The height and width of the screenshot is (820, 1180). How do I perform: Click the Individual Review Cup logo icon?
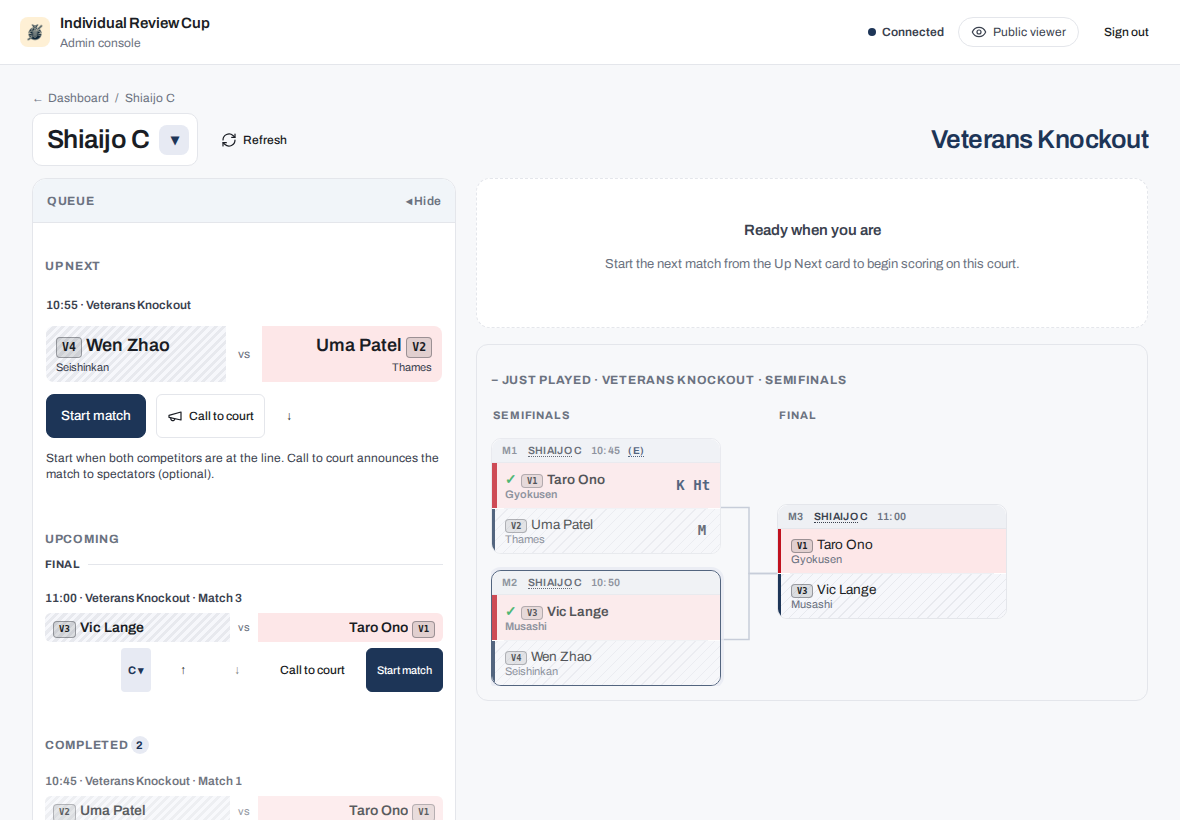coord(35,32)
